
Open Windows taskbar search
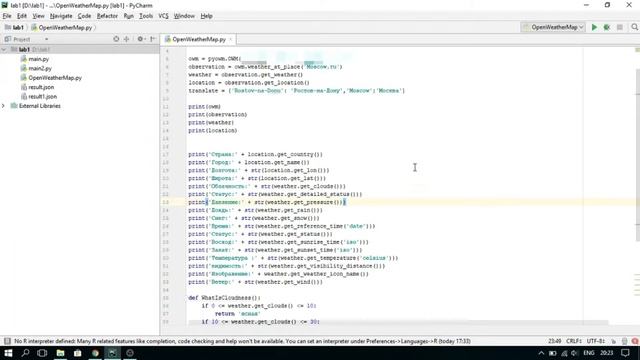pos(25,353)
